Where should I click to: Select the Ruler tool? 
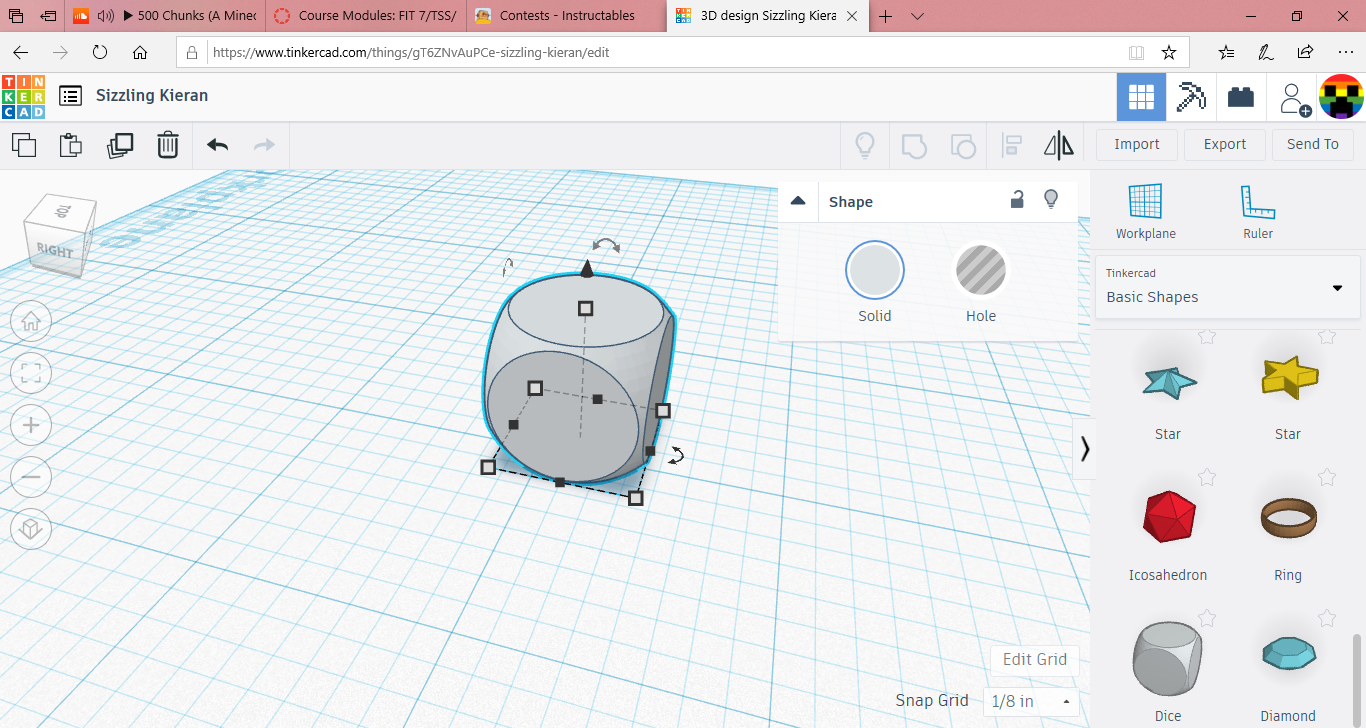[1258, 212]
